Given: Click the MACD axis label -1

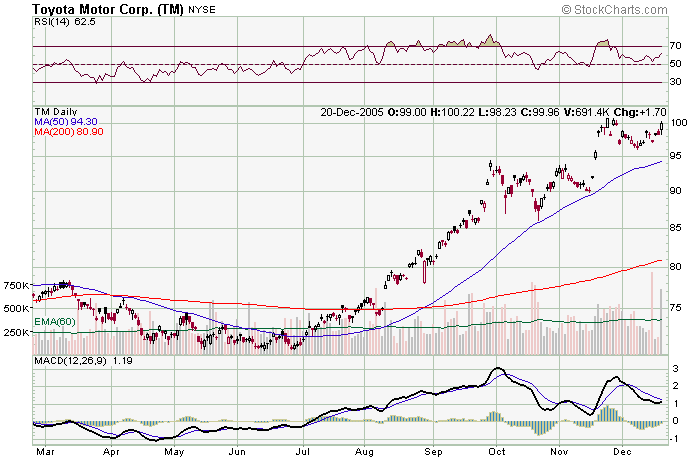Looking at the screenshot, I should pos(674,439).
